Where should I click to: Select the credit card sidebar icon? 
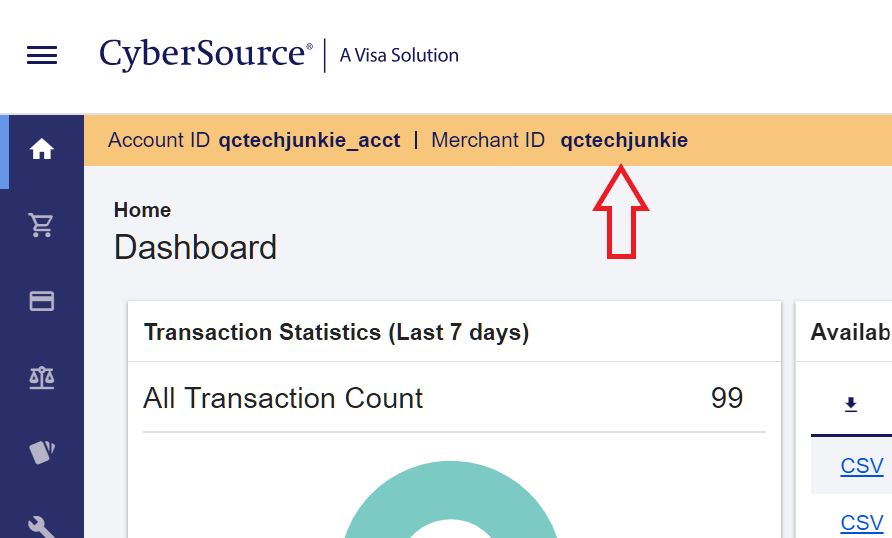42,301
